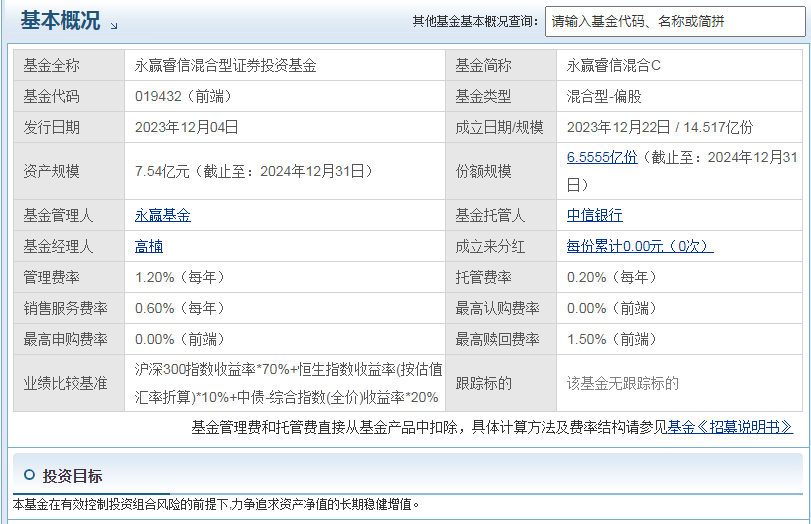Click the small arrow icon beside 基本概况

(114, 25)
